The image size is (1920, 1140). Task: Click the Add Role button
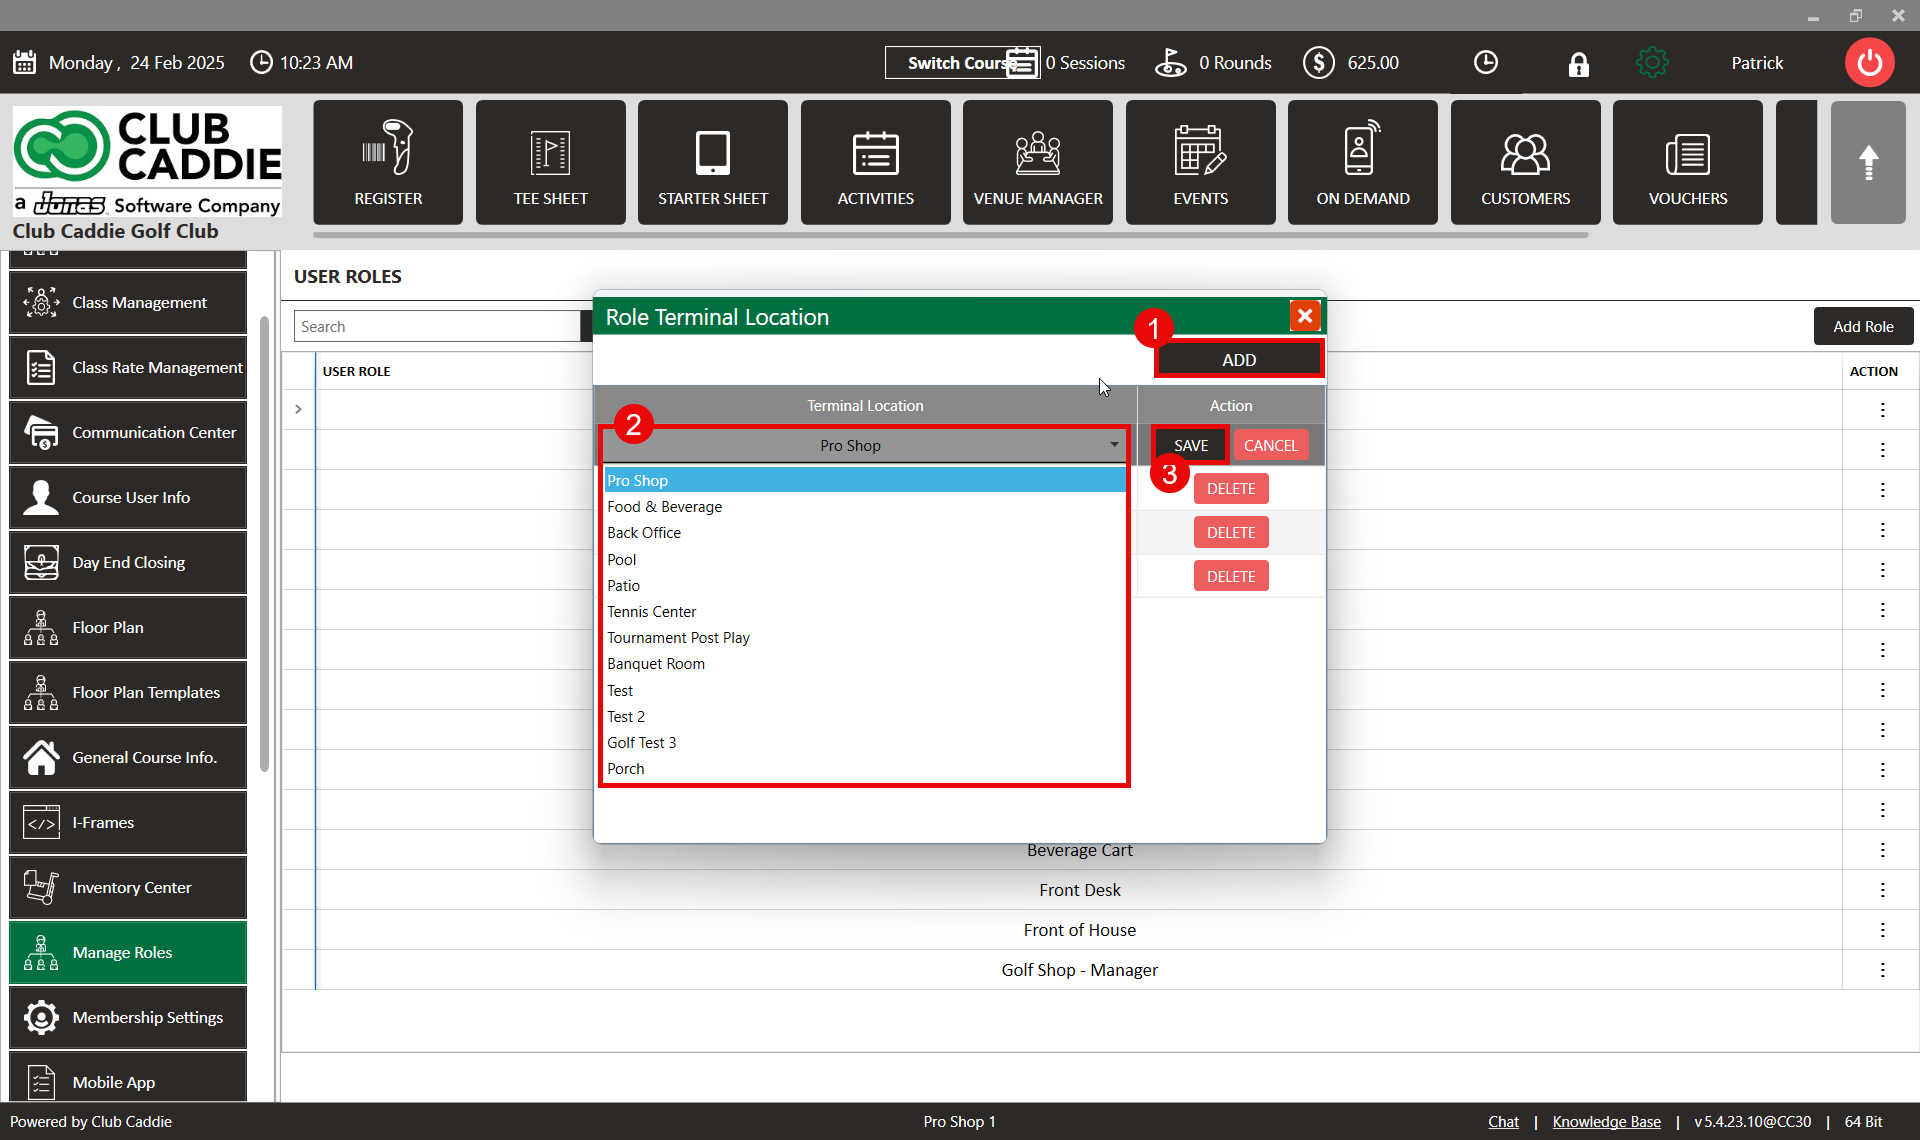1863,326
